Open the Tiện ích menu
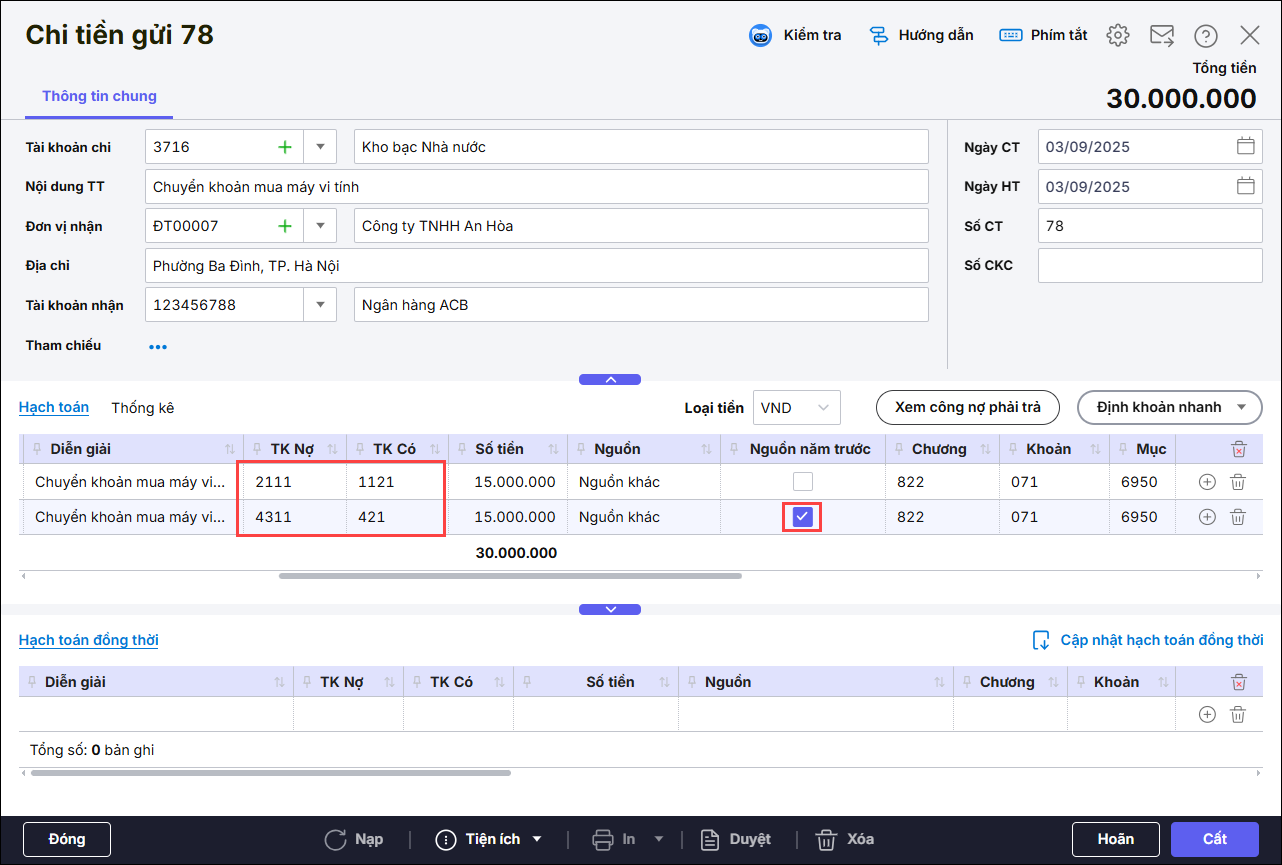Screen dimensions: 1282x865 [x=490, y=839]
